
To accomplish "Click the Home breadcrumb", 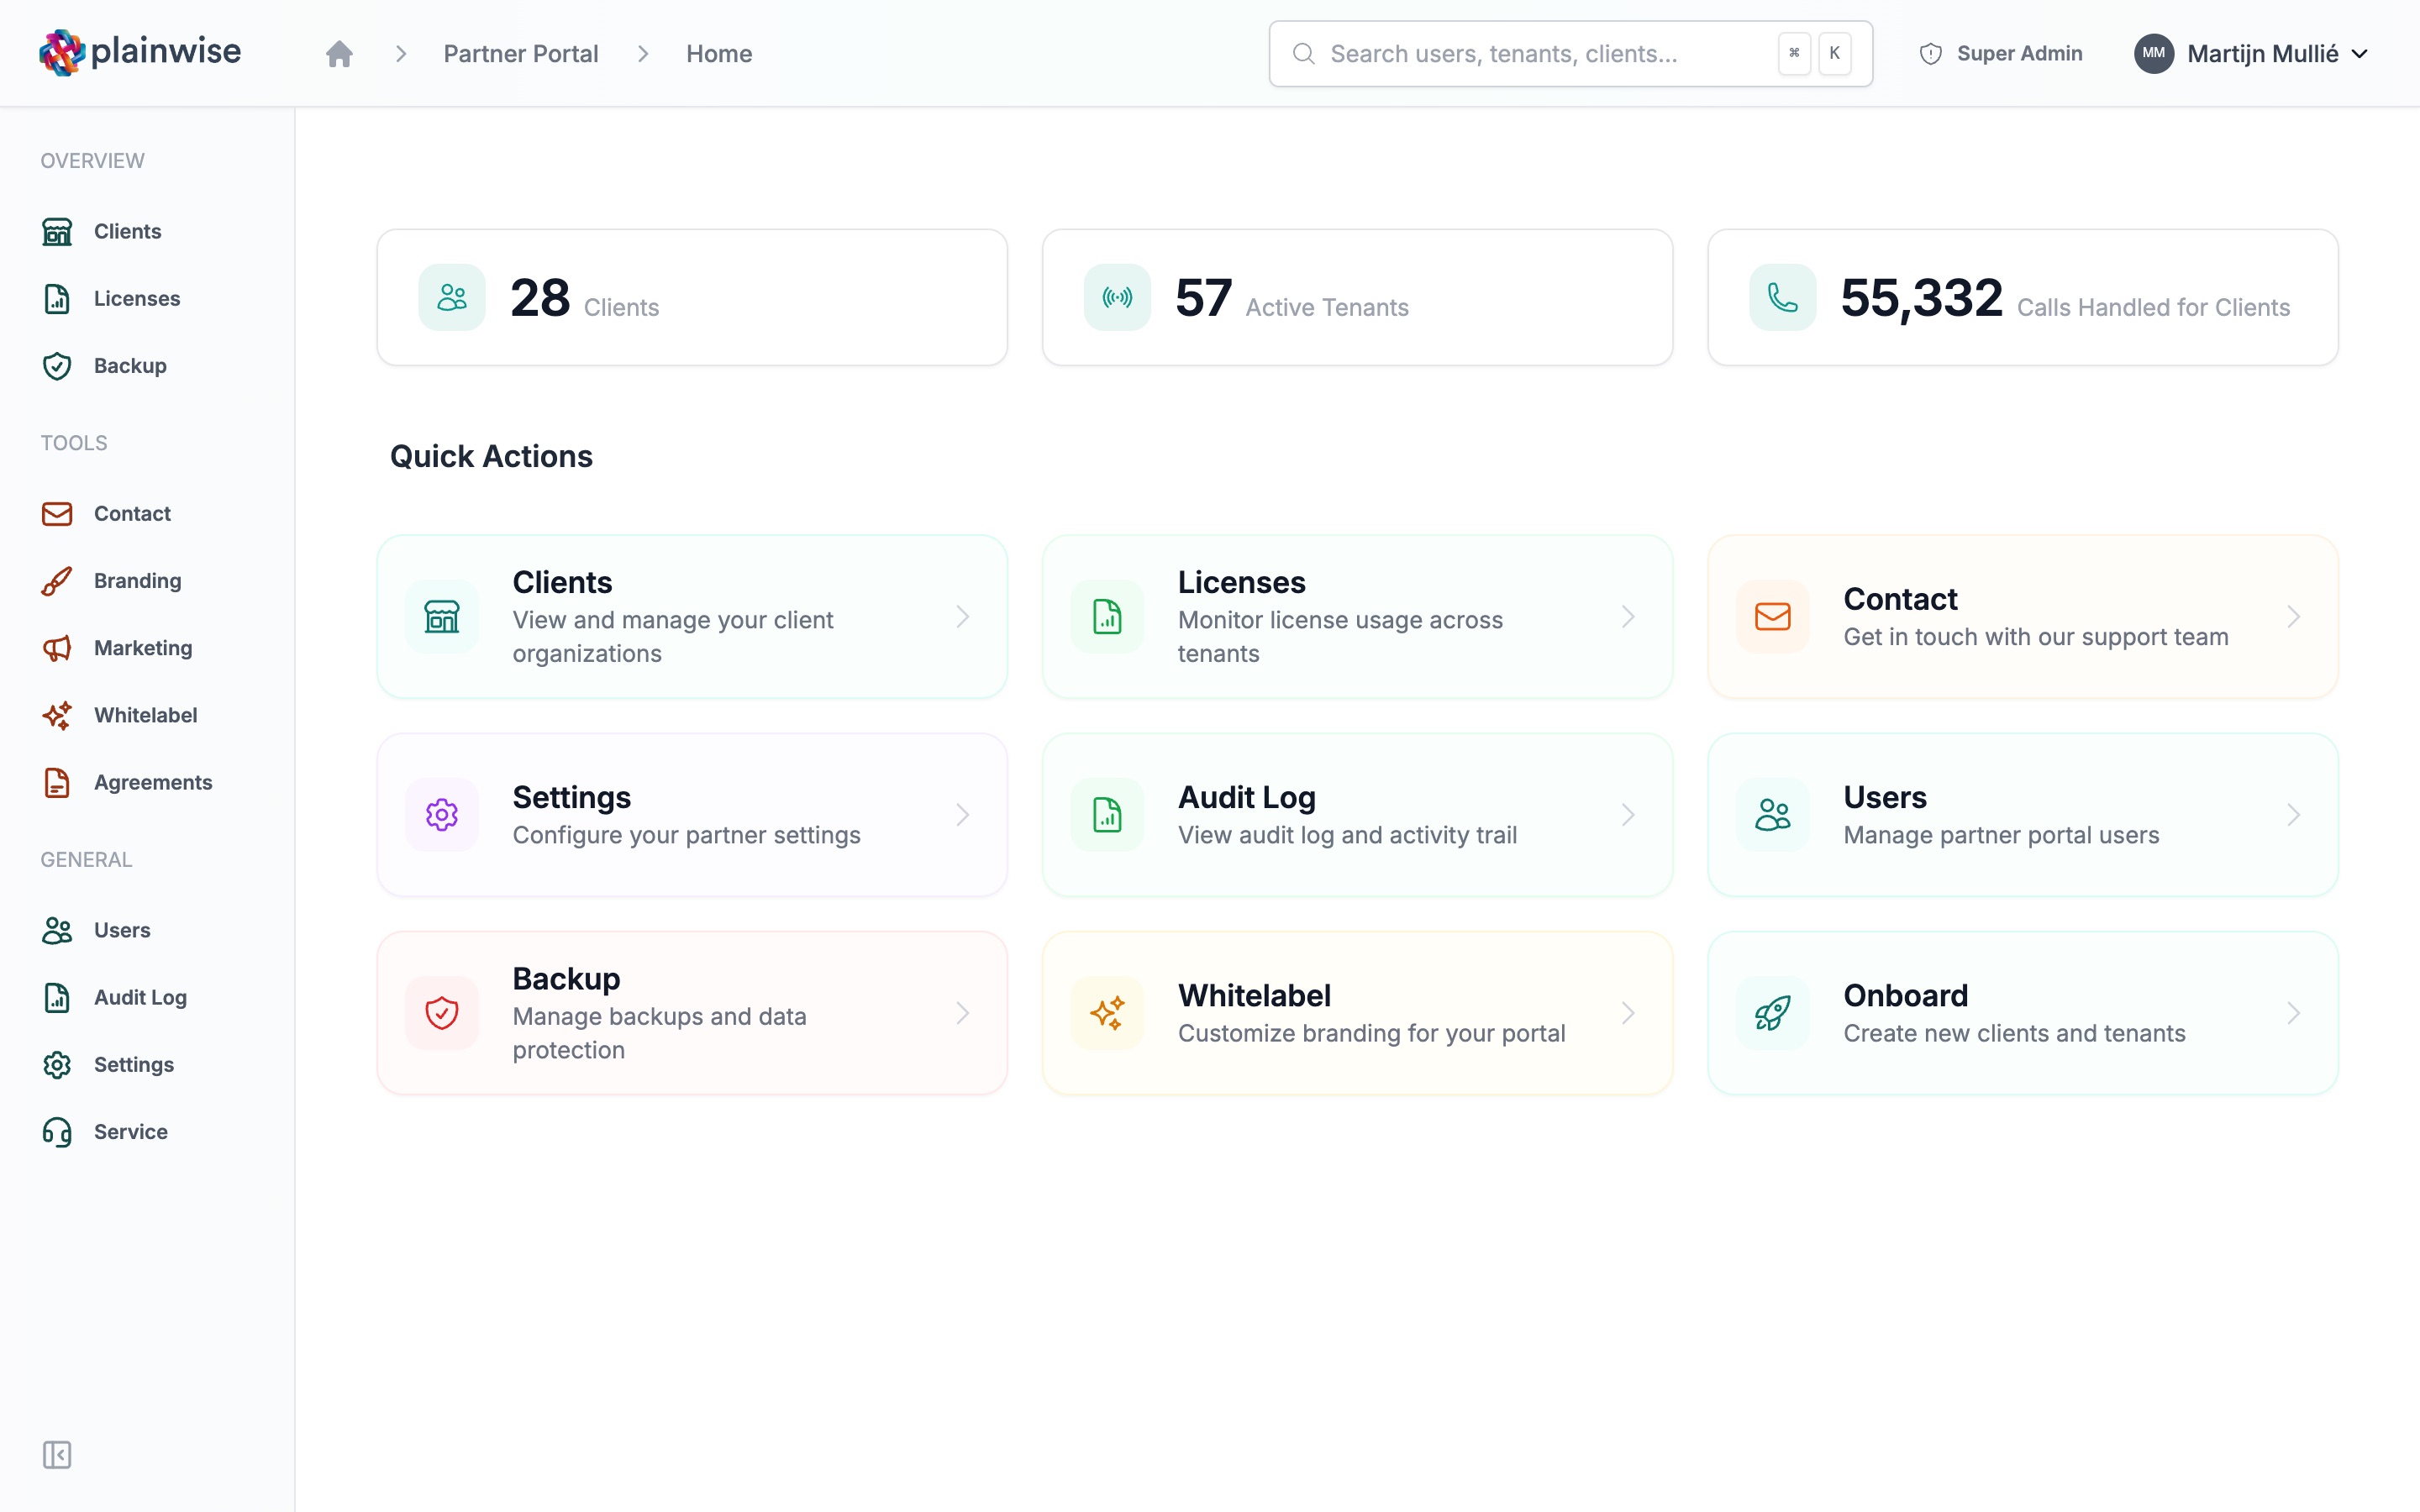I will click(x=719, y=53).
